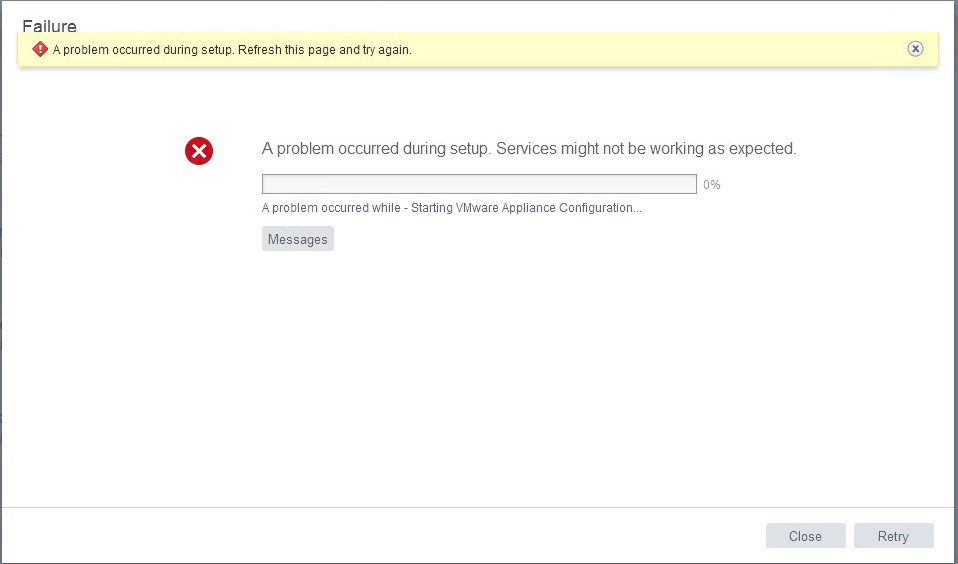Image resolution: width=958 pixels, height=564 pixels.
Task: Click the Failure dialog title
Action: 49,26
